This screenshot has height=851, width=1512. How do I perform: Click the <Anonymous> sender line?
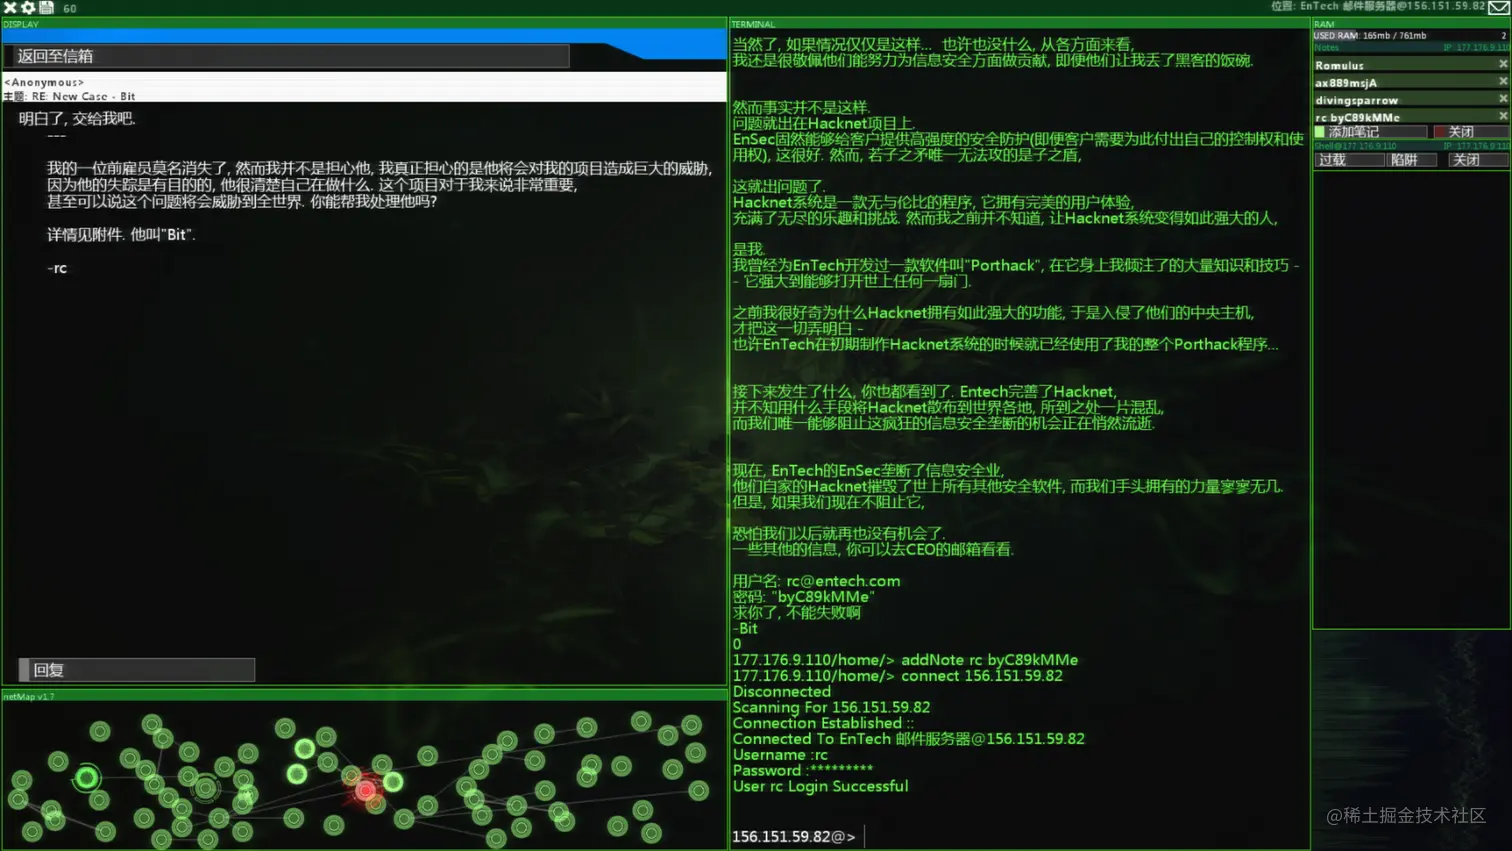tap(44, 82)
